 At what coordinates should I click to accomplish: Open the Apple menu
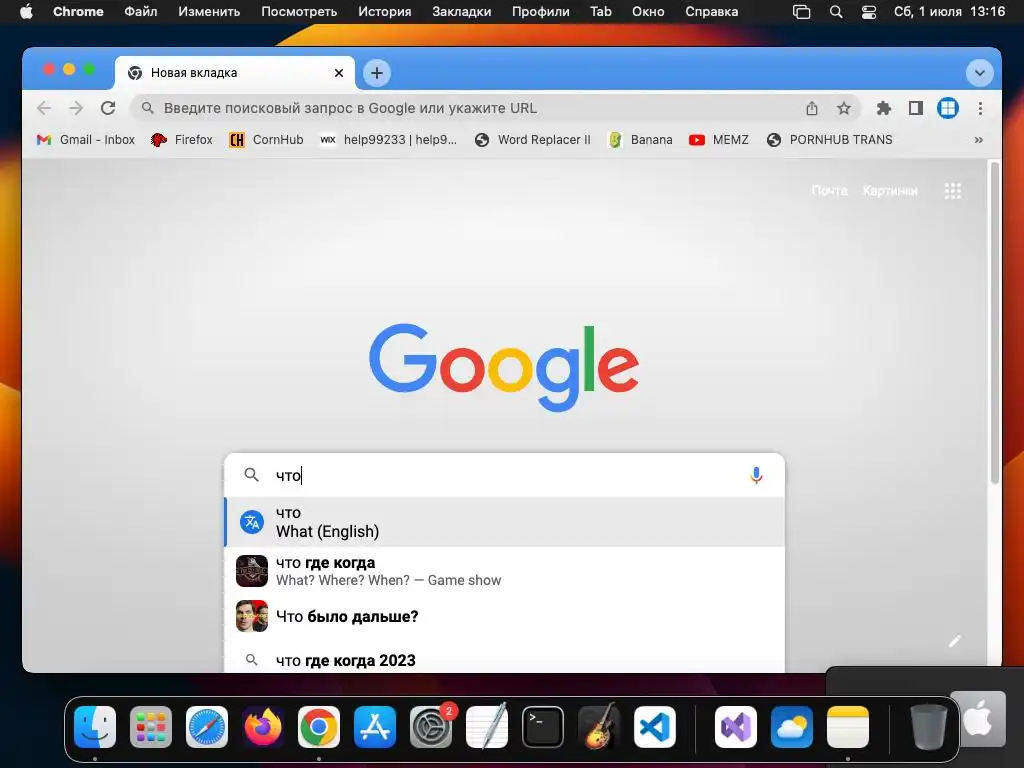click(x=26, y=12)
